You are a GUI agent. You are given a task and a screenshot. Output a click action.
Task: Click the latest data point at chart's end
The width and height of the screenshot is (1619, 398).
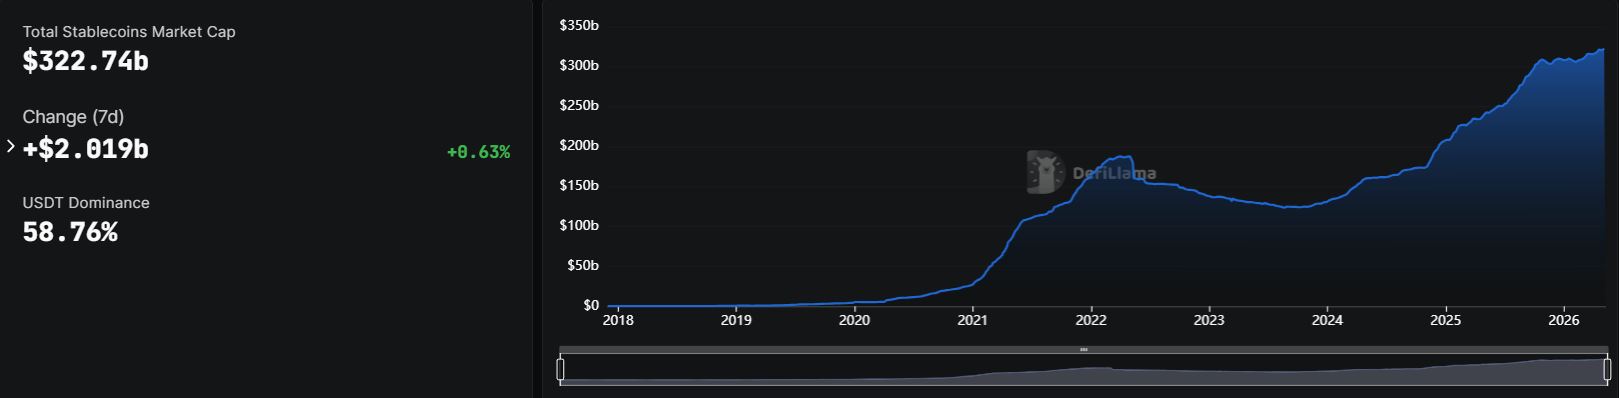(1603, 48)
